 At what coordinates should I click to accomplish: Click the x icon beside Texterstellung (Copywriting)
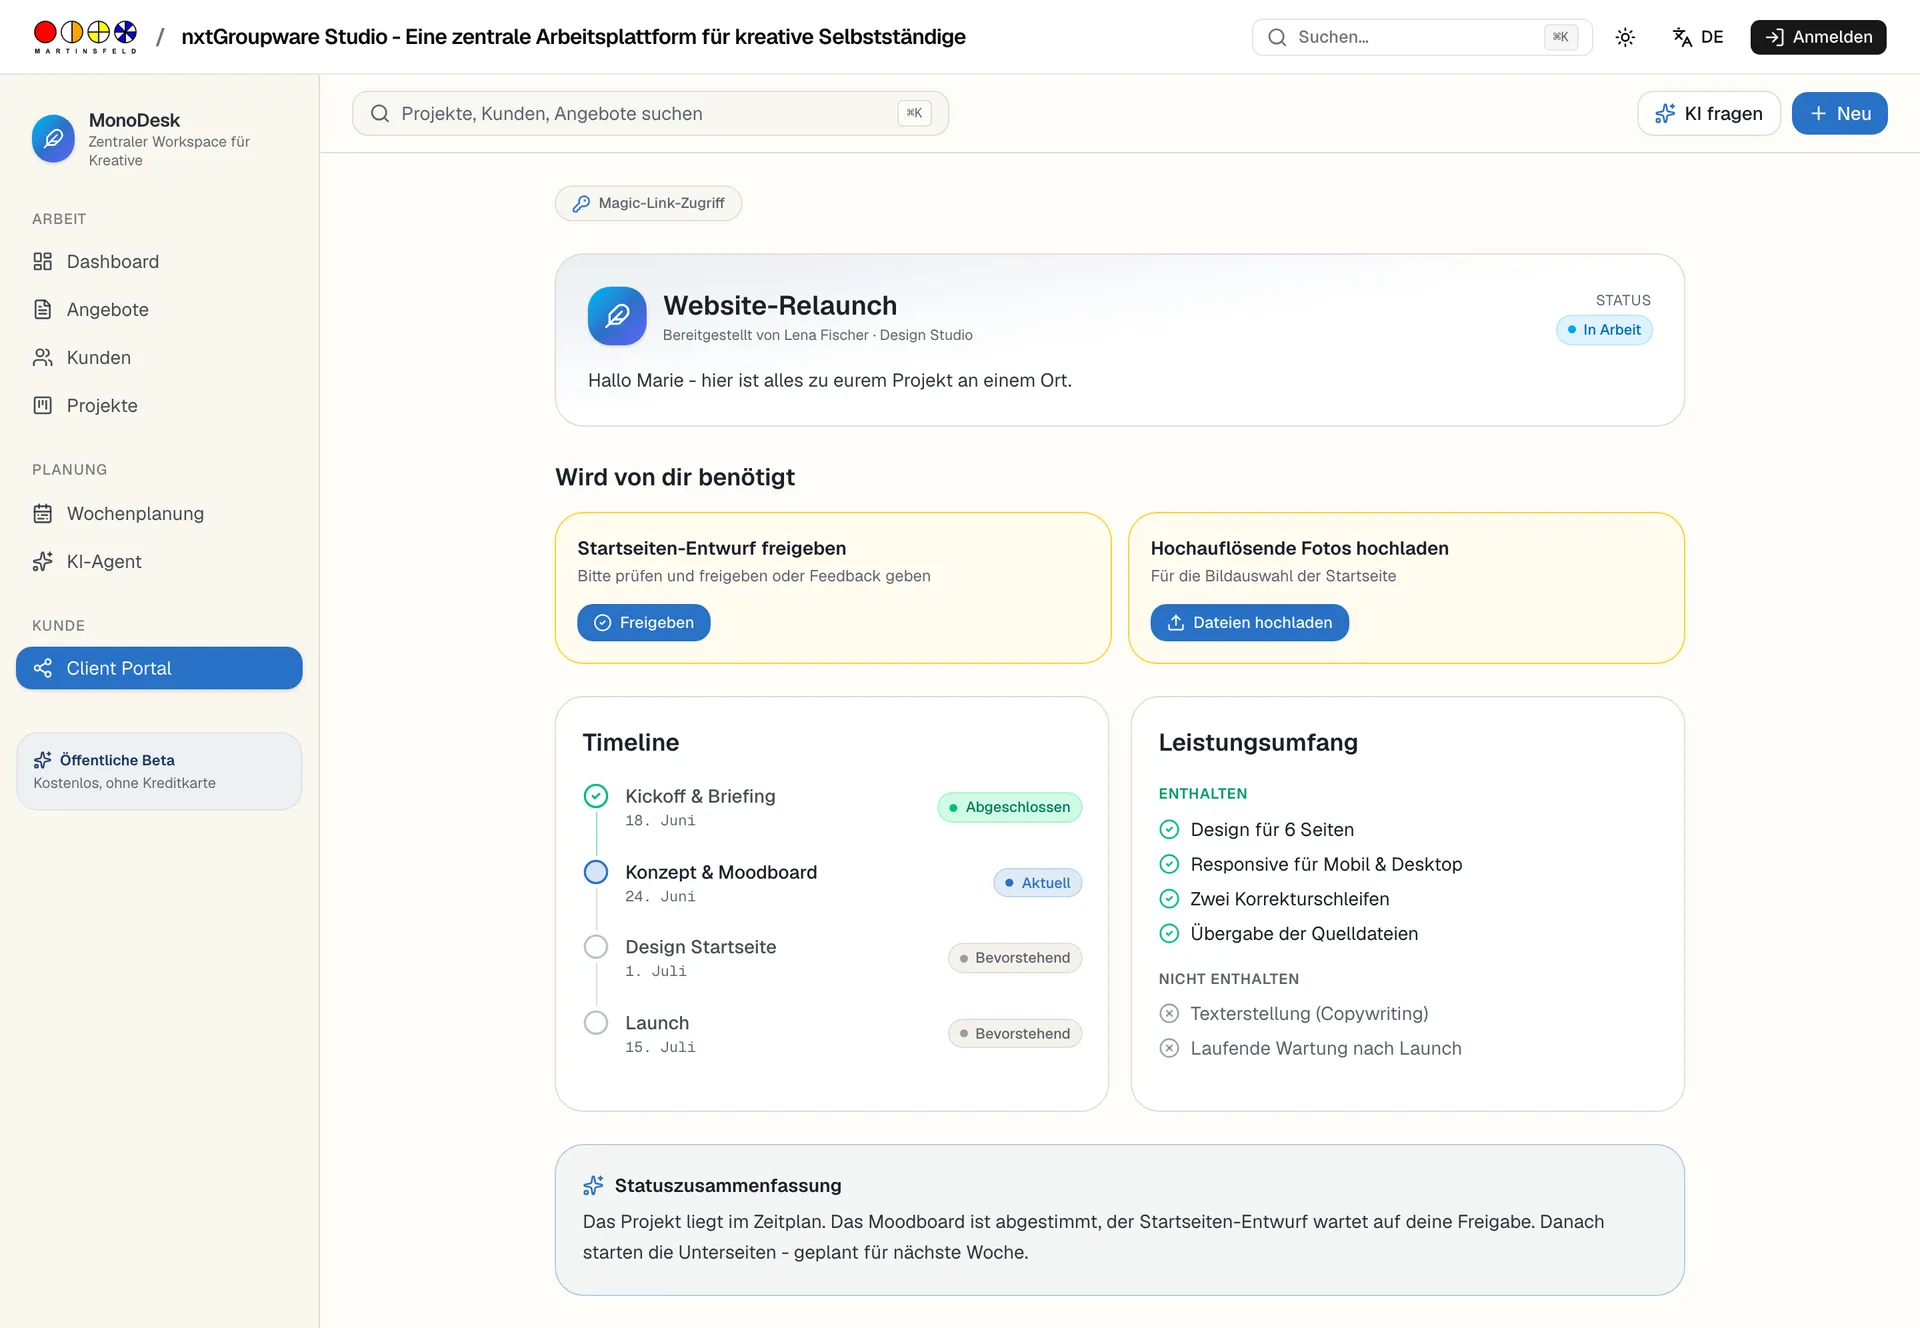tap(1169, 1014)
